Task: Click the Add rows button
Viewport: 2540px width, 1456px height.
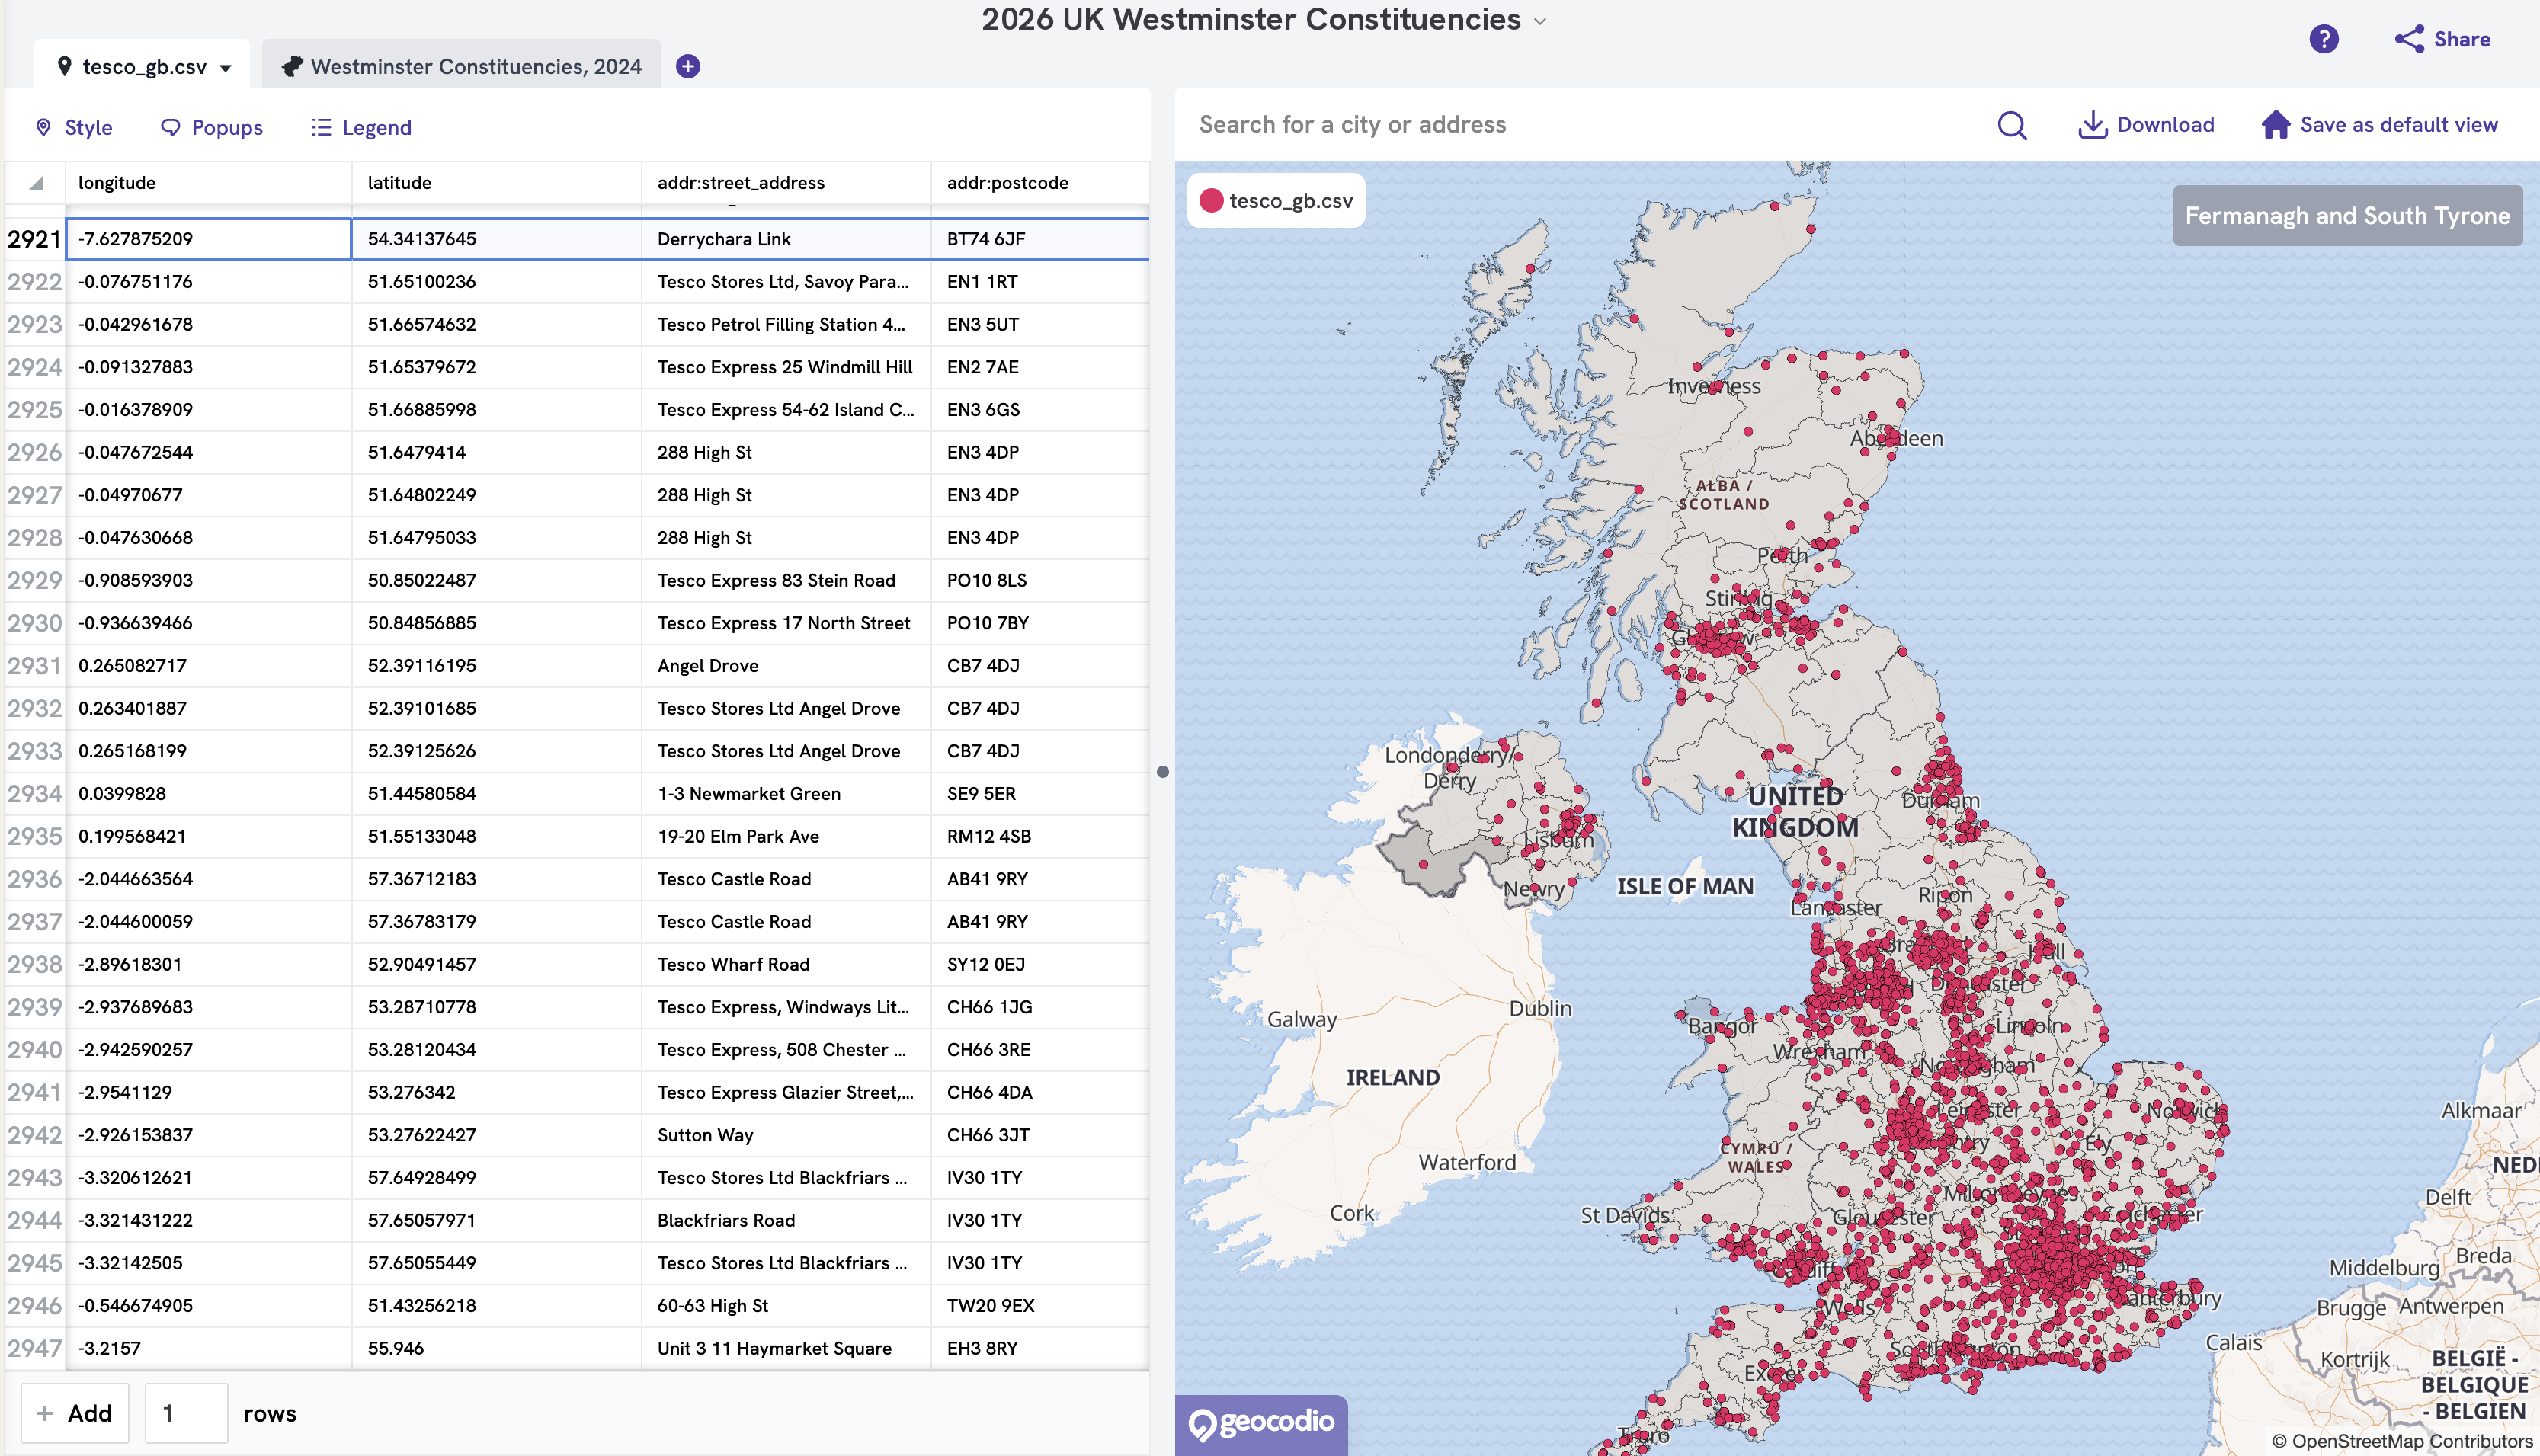Action: point(75,1413)
